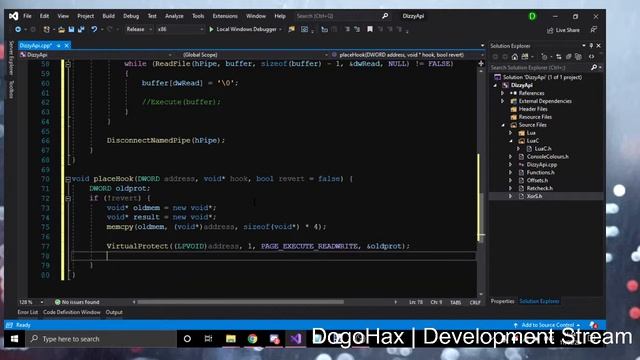Click the search magnifier in the title bar
640x360 pixels.
click(385, 16)
